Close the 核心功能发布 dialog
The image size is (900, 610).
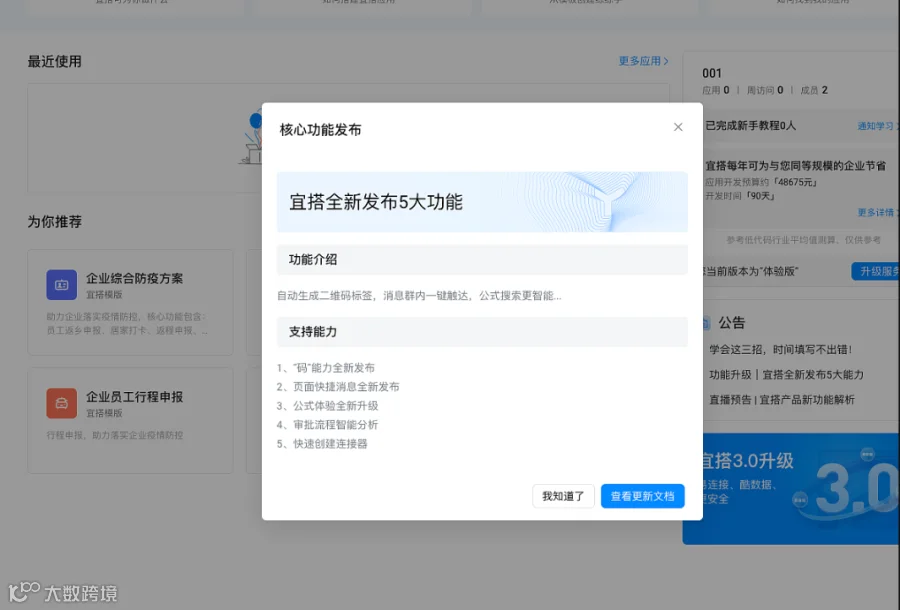pyautogui.click(x=678, y=127)
